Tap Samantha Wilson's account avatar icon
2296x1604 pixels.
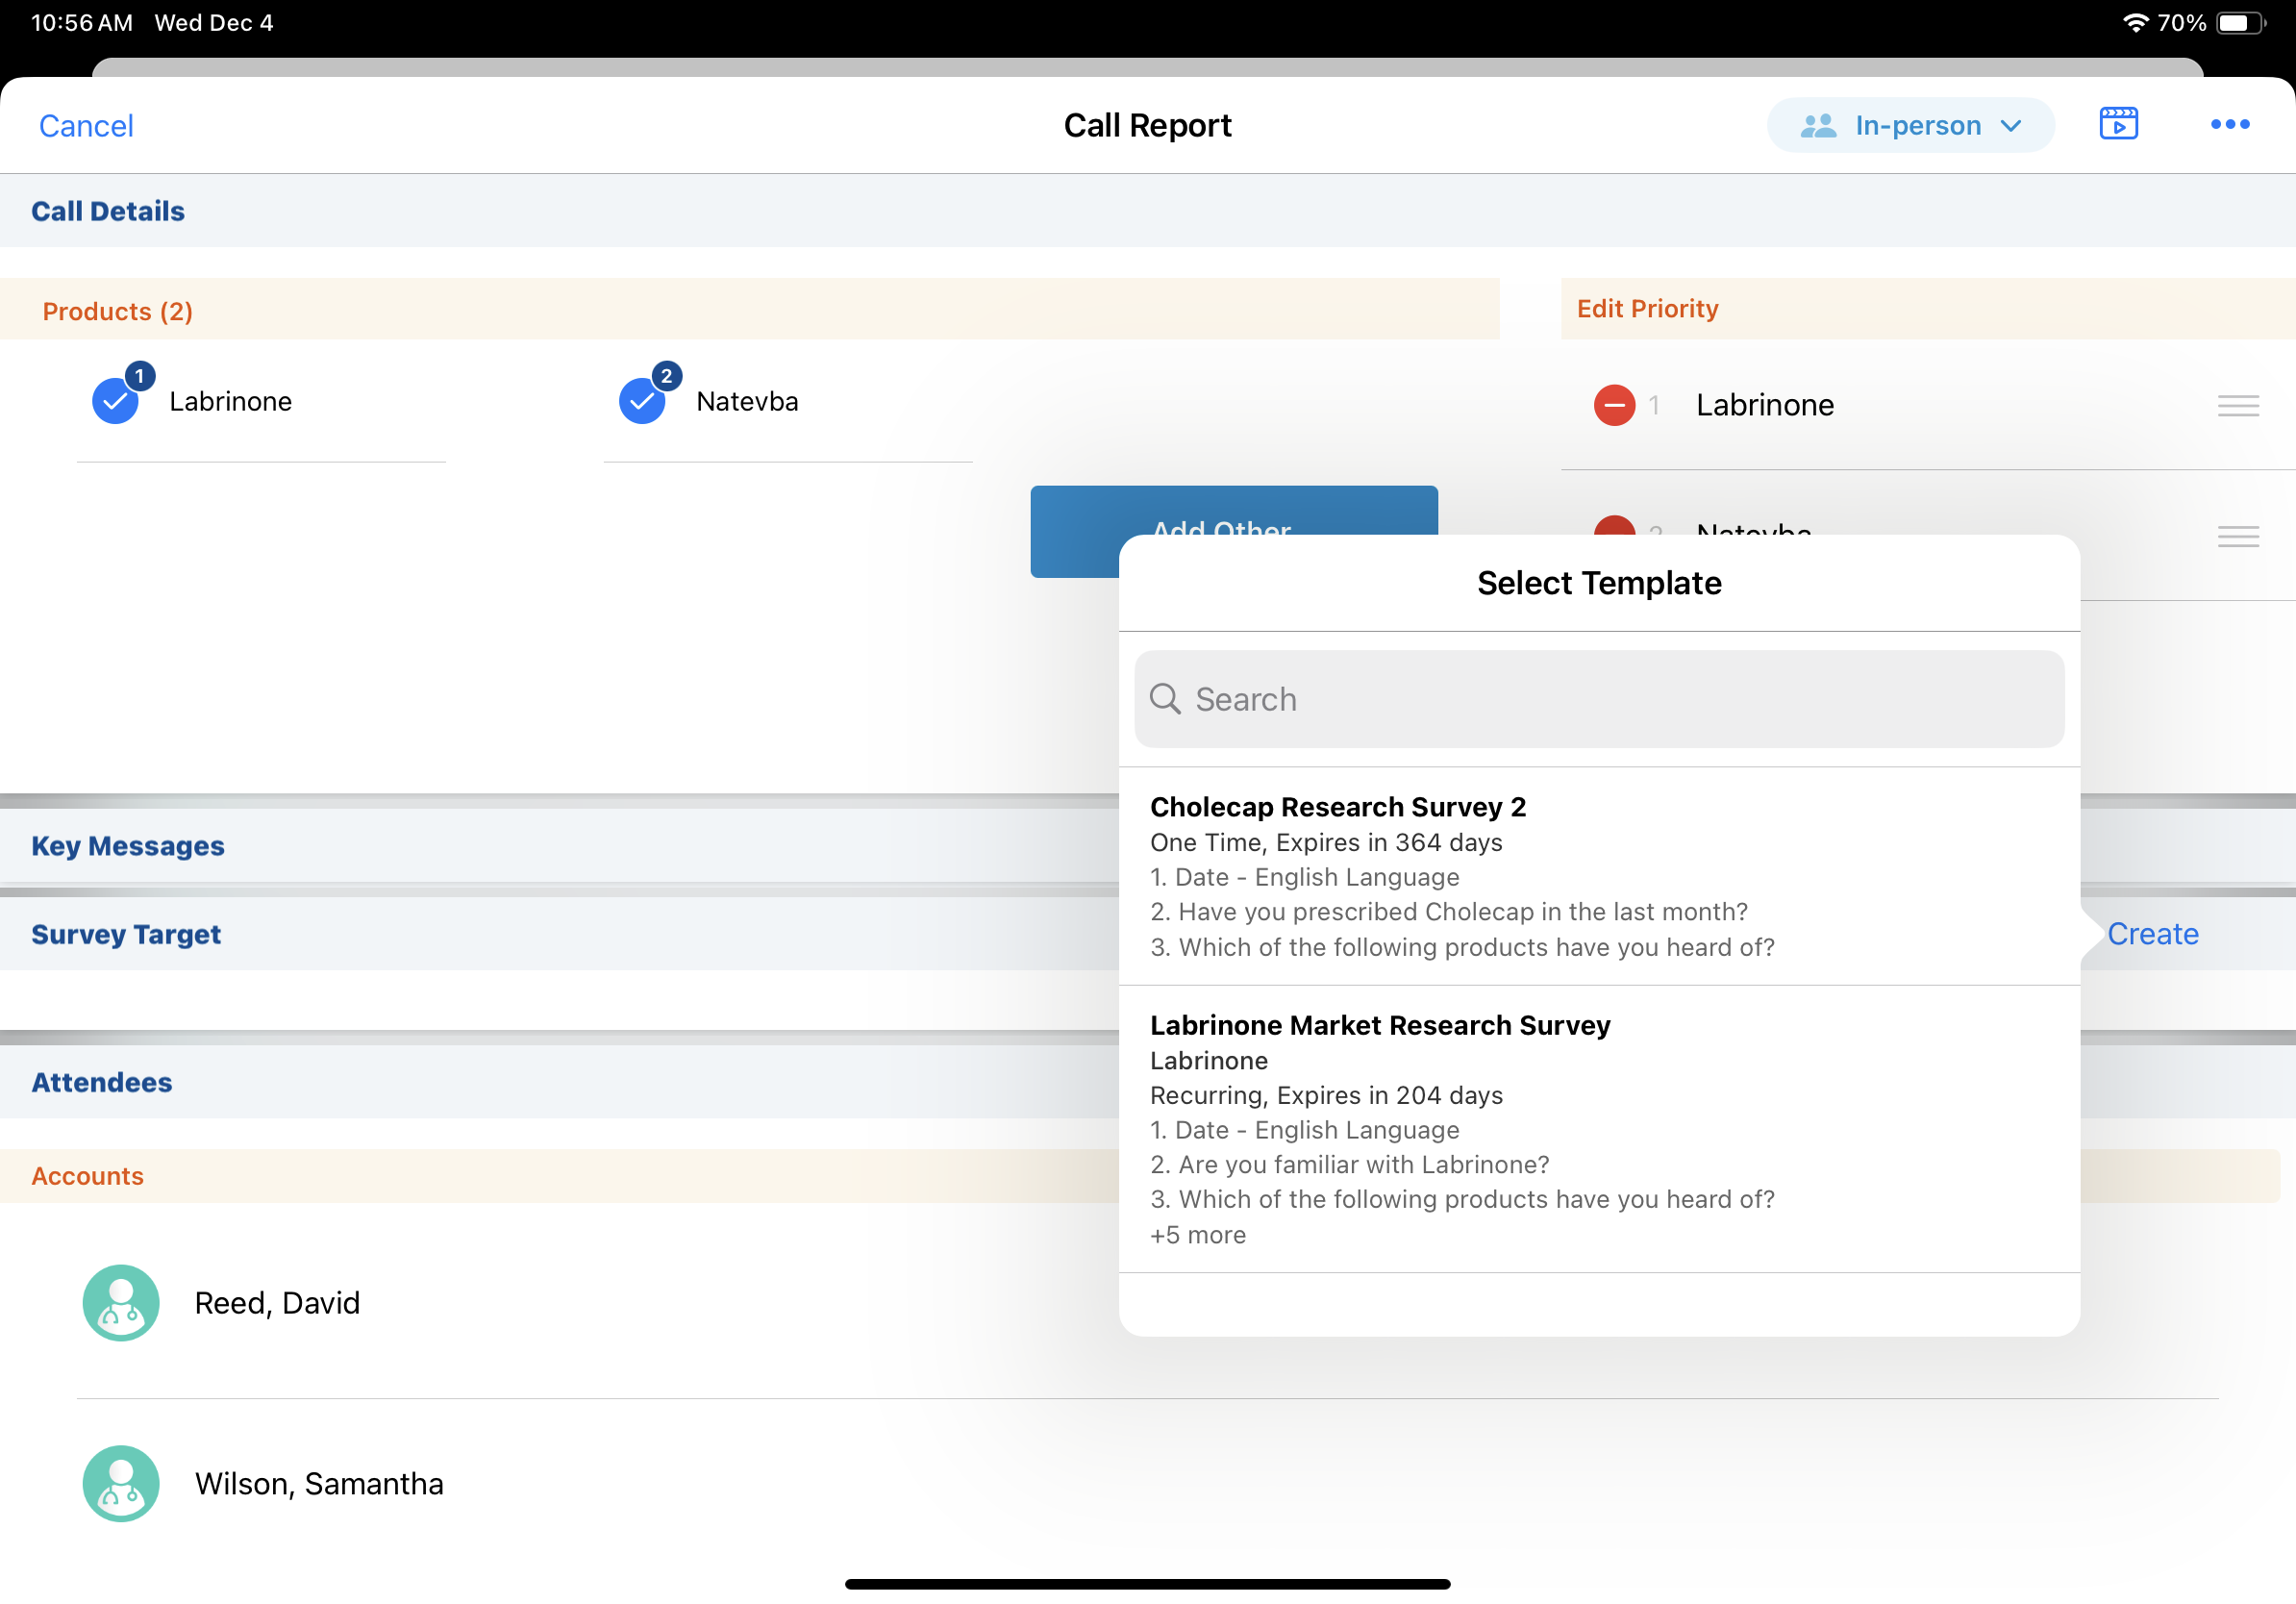(x=120, y=1482)
